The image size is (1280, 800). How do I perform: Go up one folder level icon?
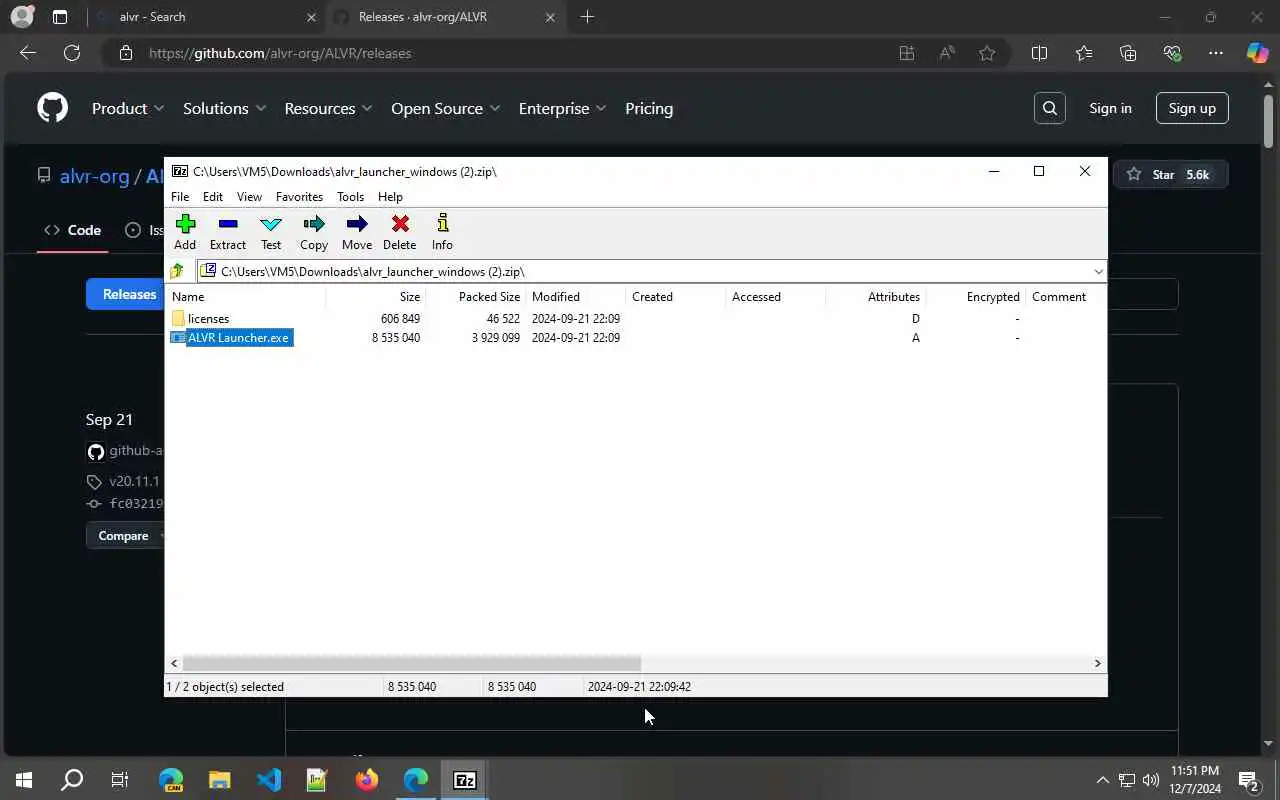tap(177, 271)
